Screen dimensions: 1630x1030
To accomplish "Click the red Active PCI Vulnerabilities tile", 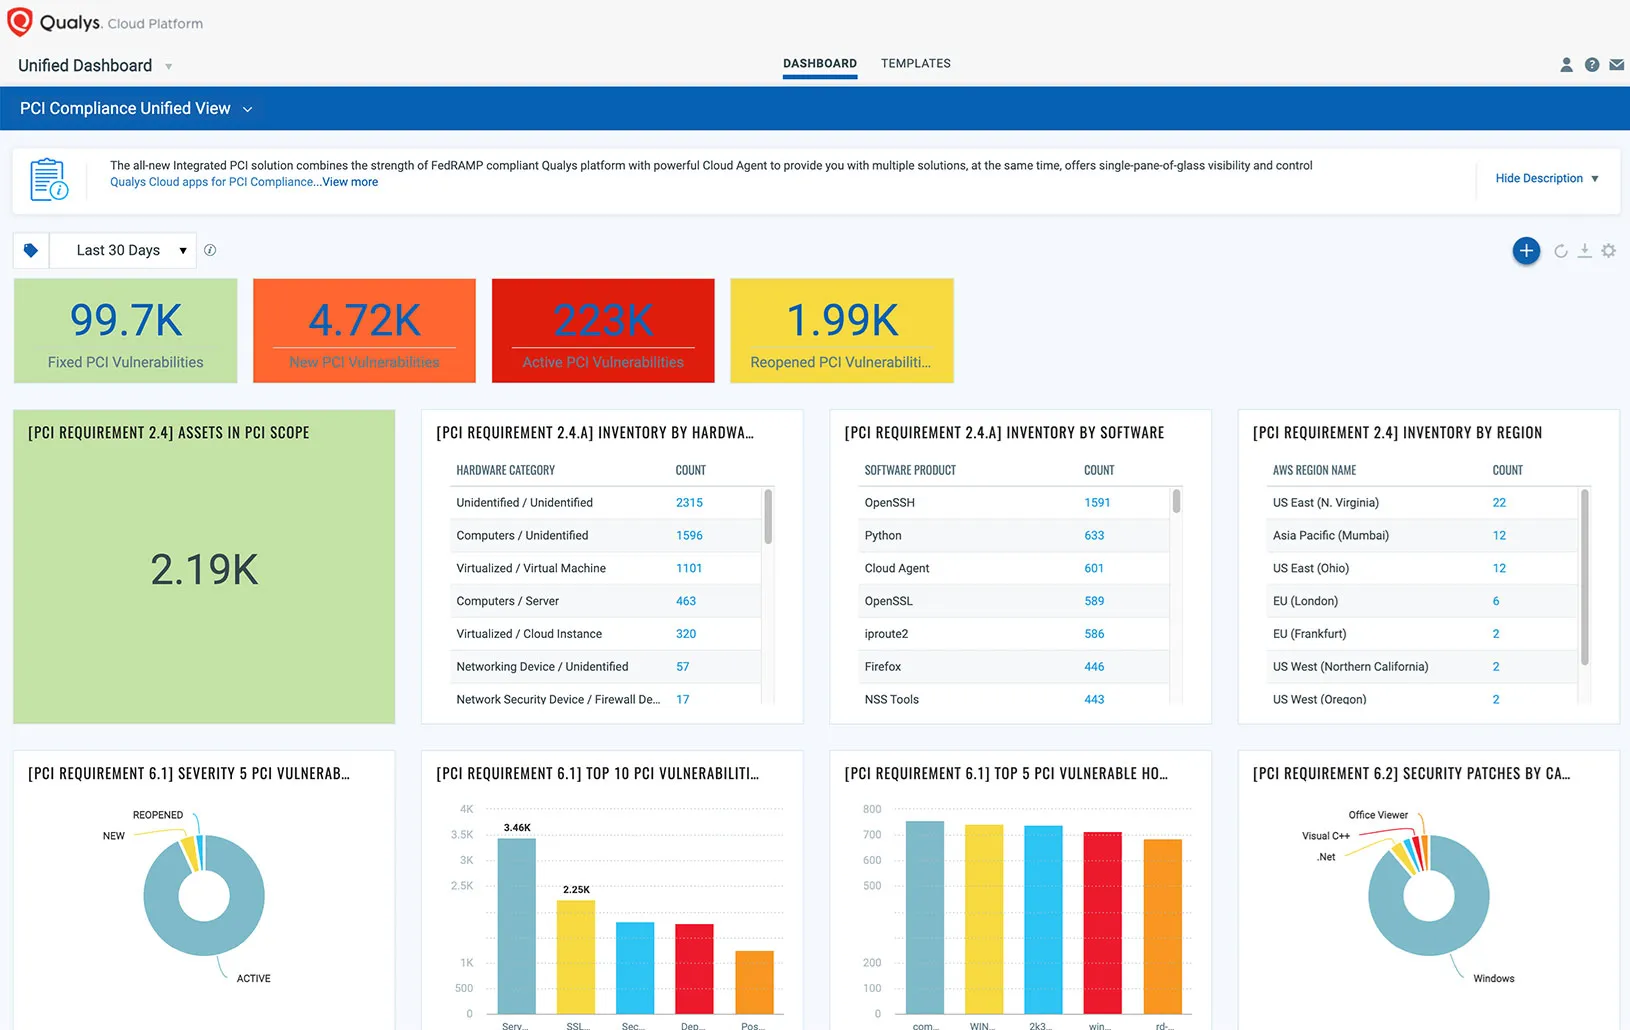I will click(x=603, y=331).
